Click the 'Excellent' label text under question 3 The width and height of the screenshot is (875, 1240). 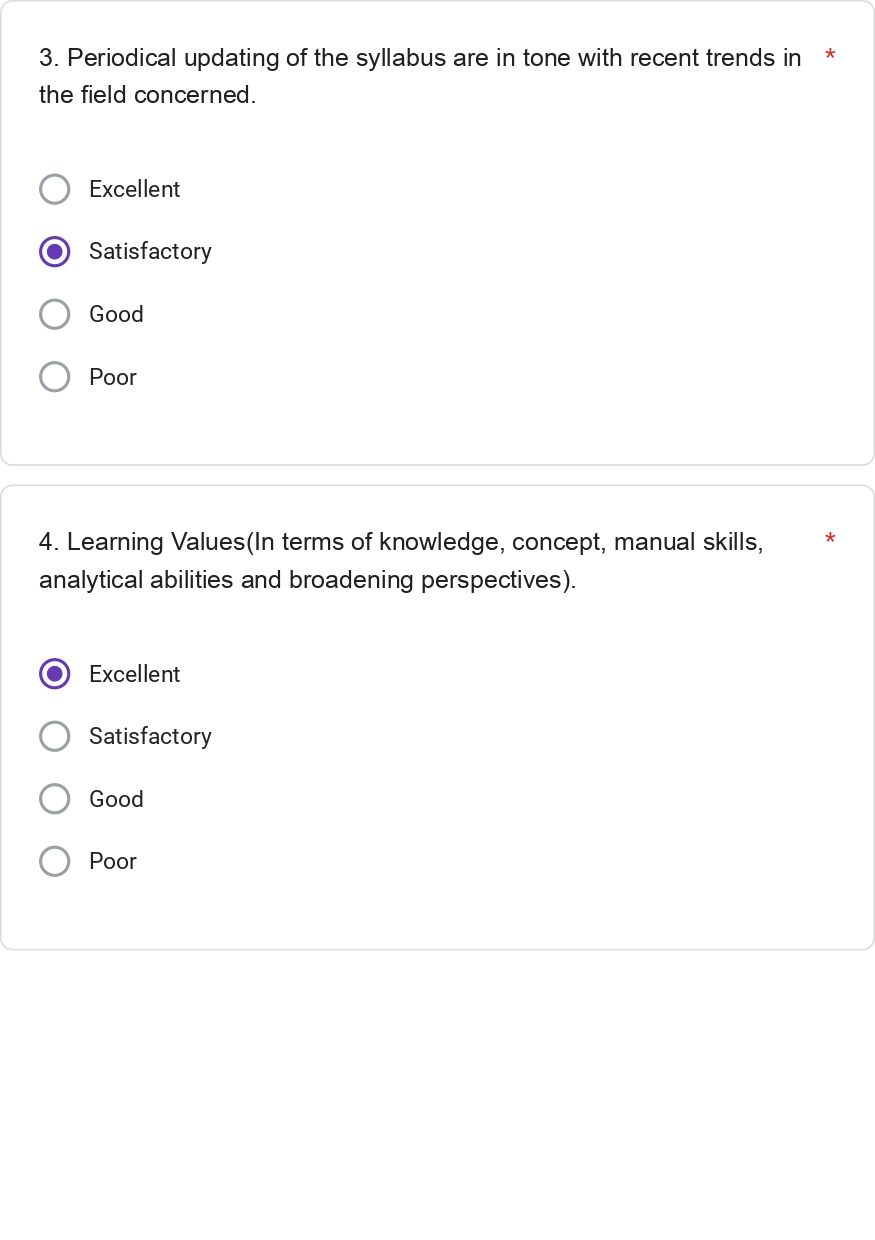(x=134, y=189)
